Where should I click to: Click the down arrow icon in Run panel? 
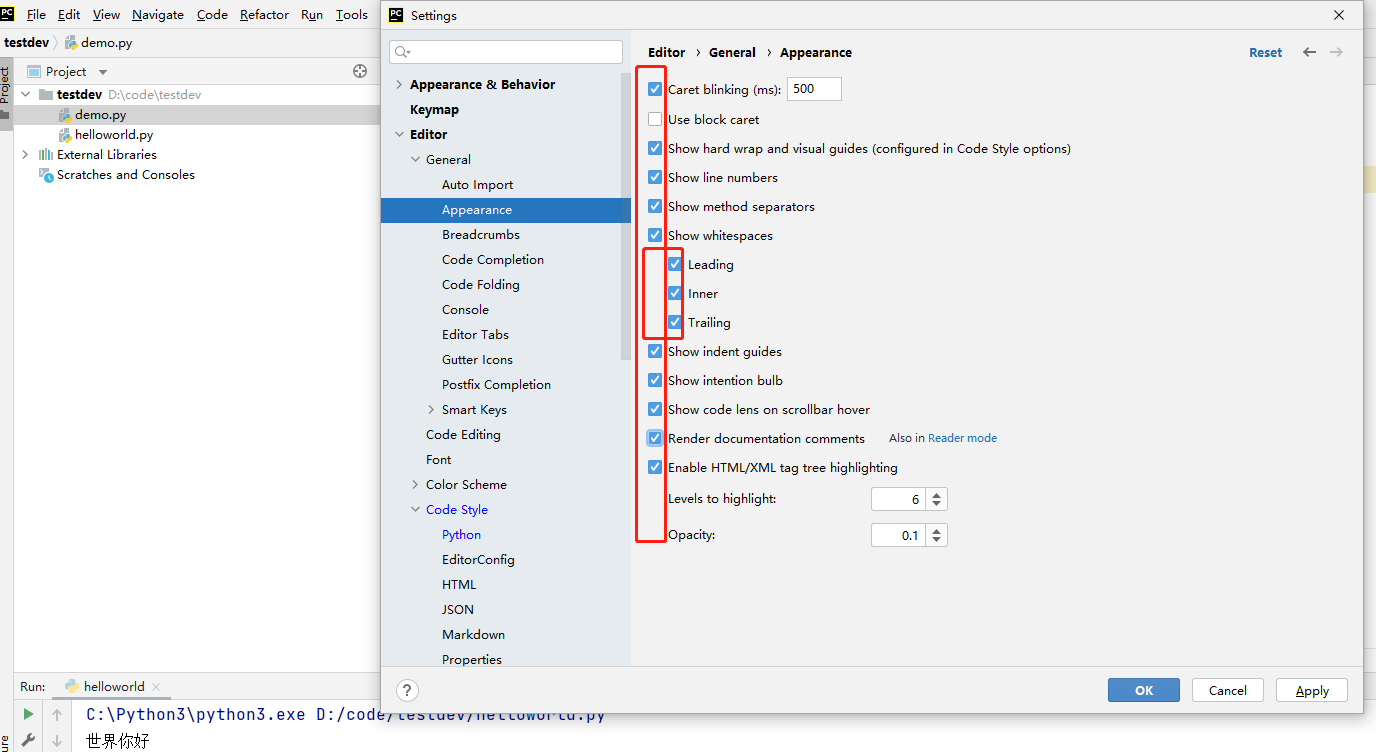click(x=57, y=741)
